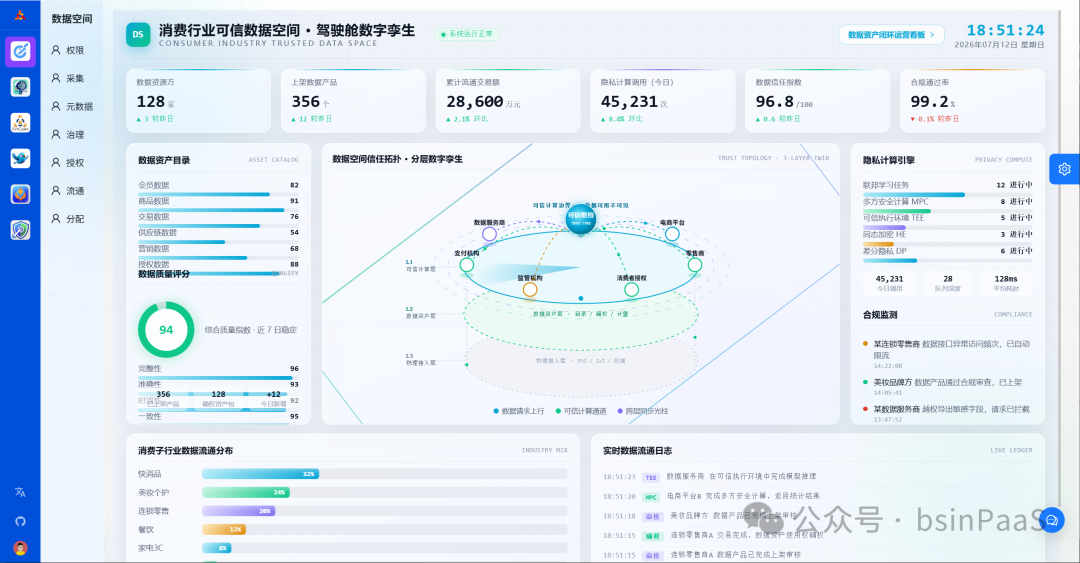Select the 支付机构 node circle
The height and width of the screenshot is (563, 1080).
(x=466, y=265)
